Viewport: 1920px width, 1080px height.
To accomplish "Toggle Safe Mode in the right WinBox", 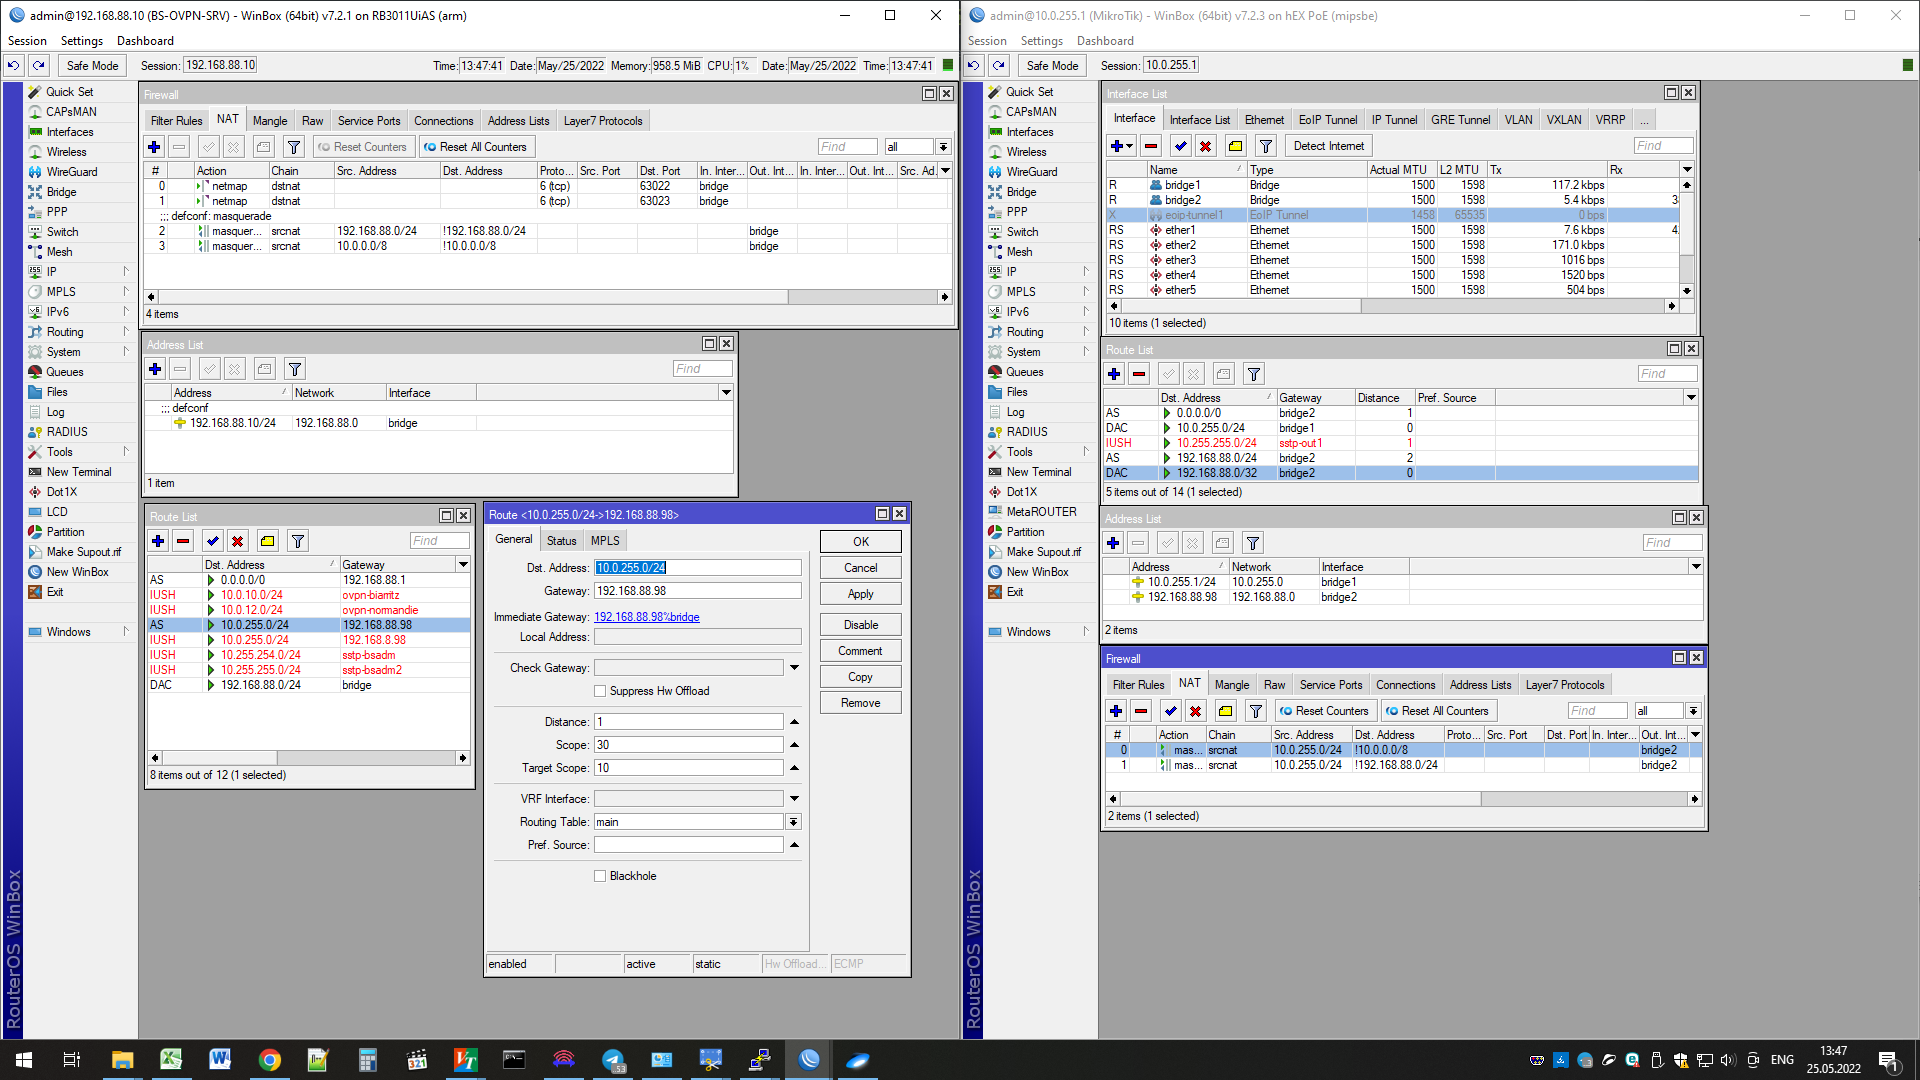I will (x=1052, y=65).
